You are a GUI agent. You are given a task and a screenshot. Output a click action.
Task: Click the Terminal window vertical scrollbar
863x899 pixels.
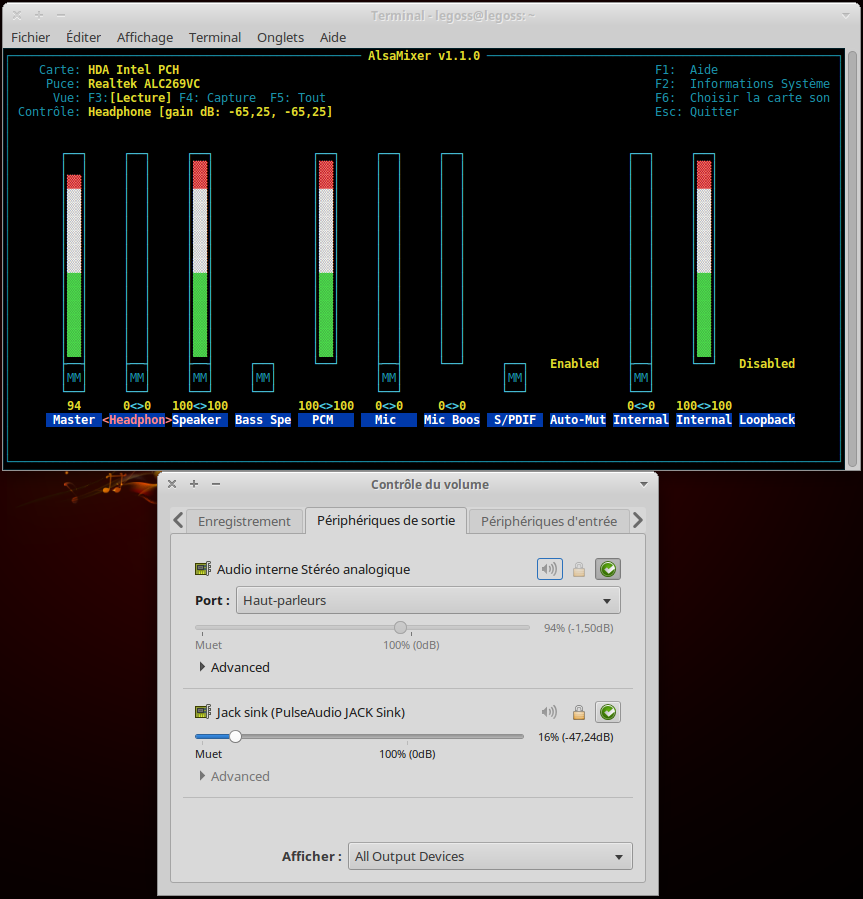point(852,258)
